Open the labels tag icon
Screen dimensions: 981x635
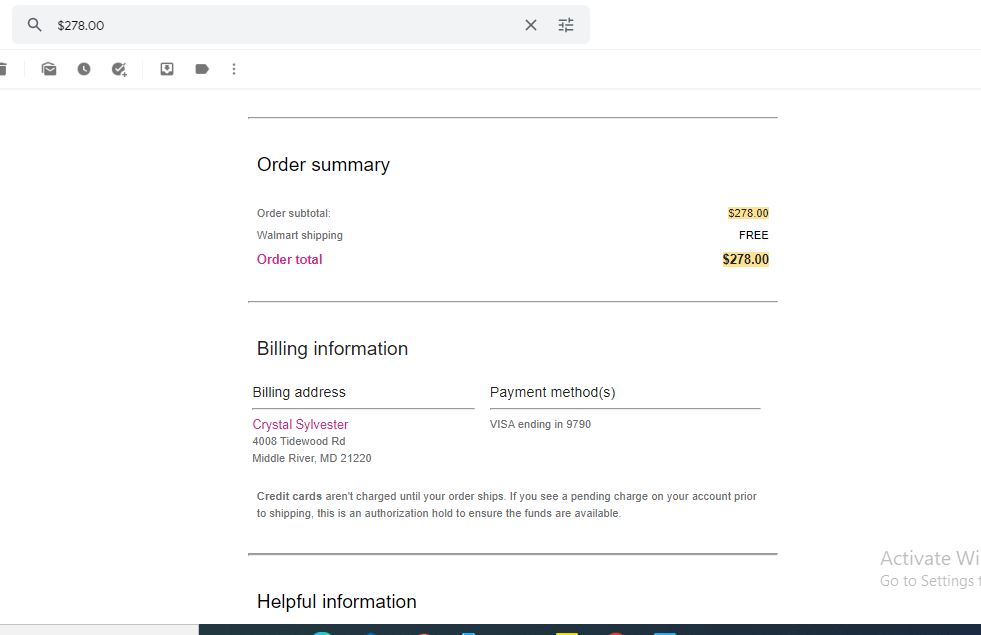(202, 69)
